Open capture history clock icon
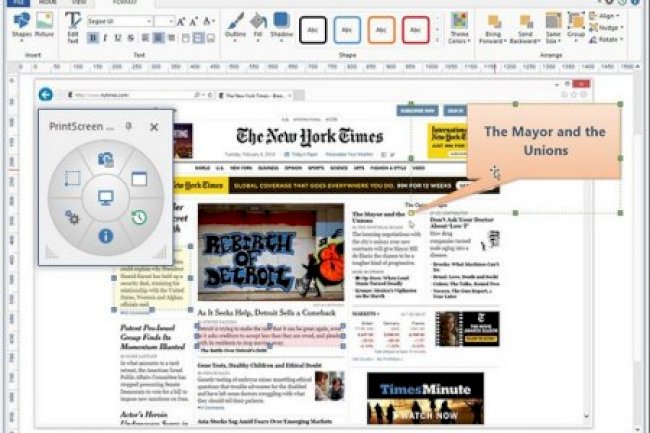The height and width of the screenshot is (433, 650). click(139, 217)
